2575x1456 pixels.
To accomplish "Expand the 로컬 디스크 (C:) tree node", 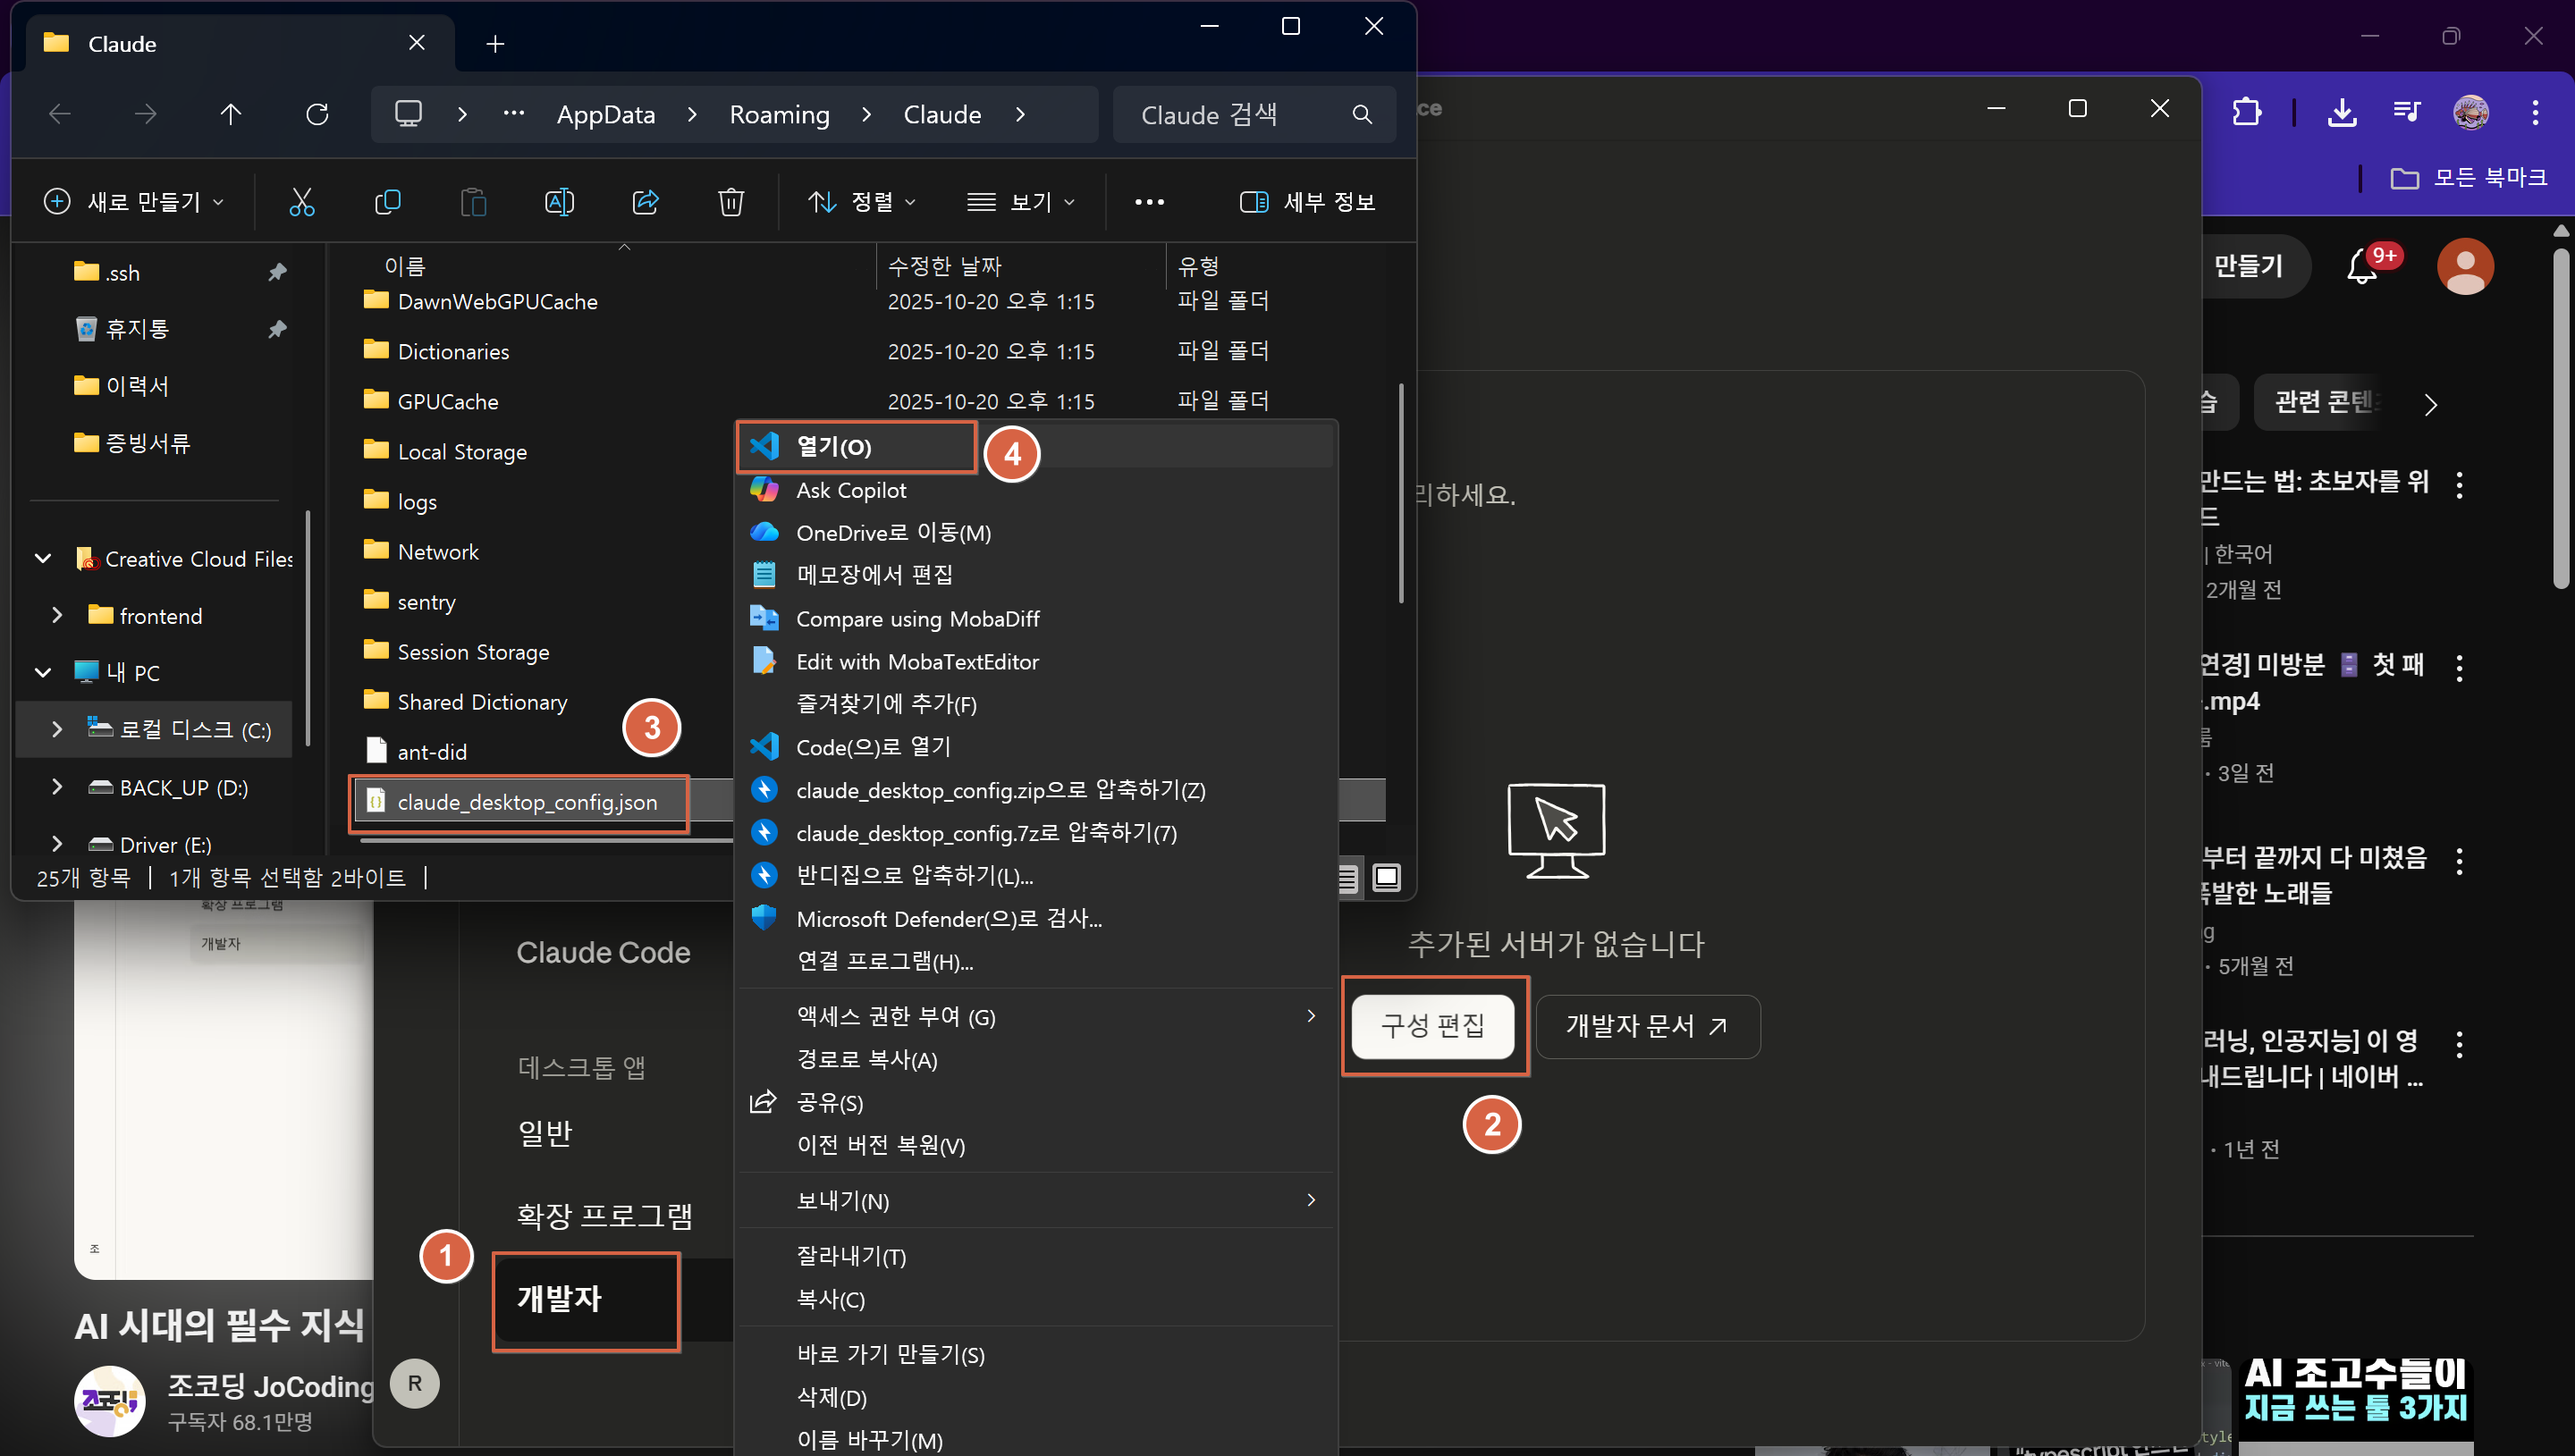I will 57,730.
